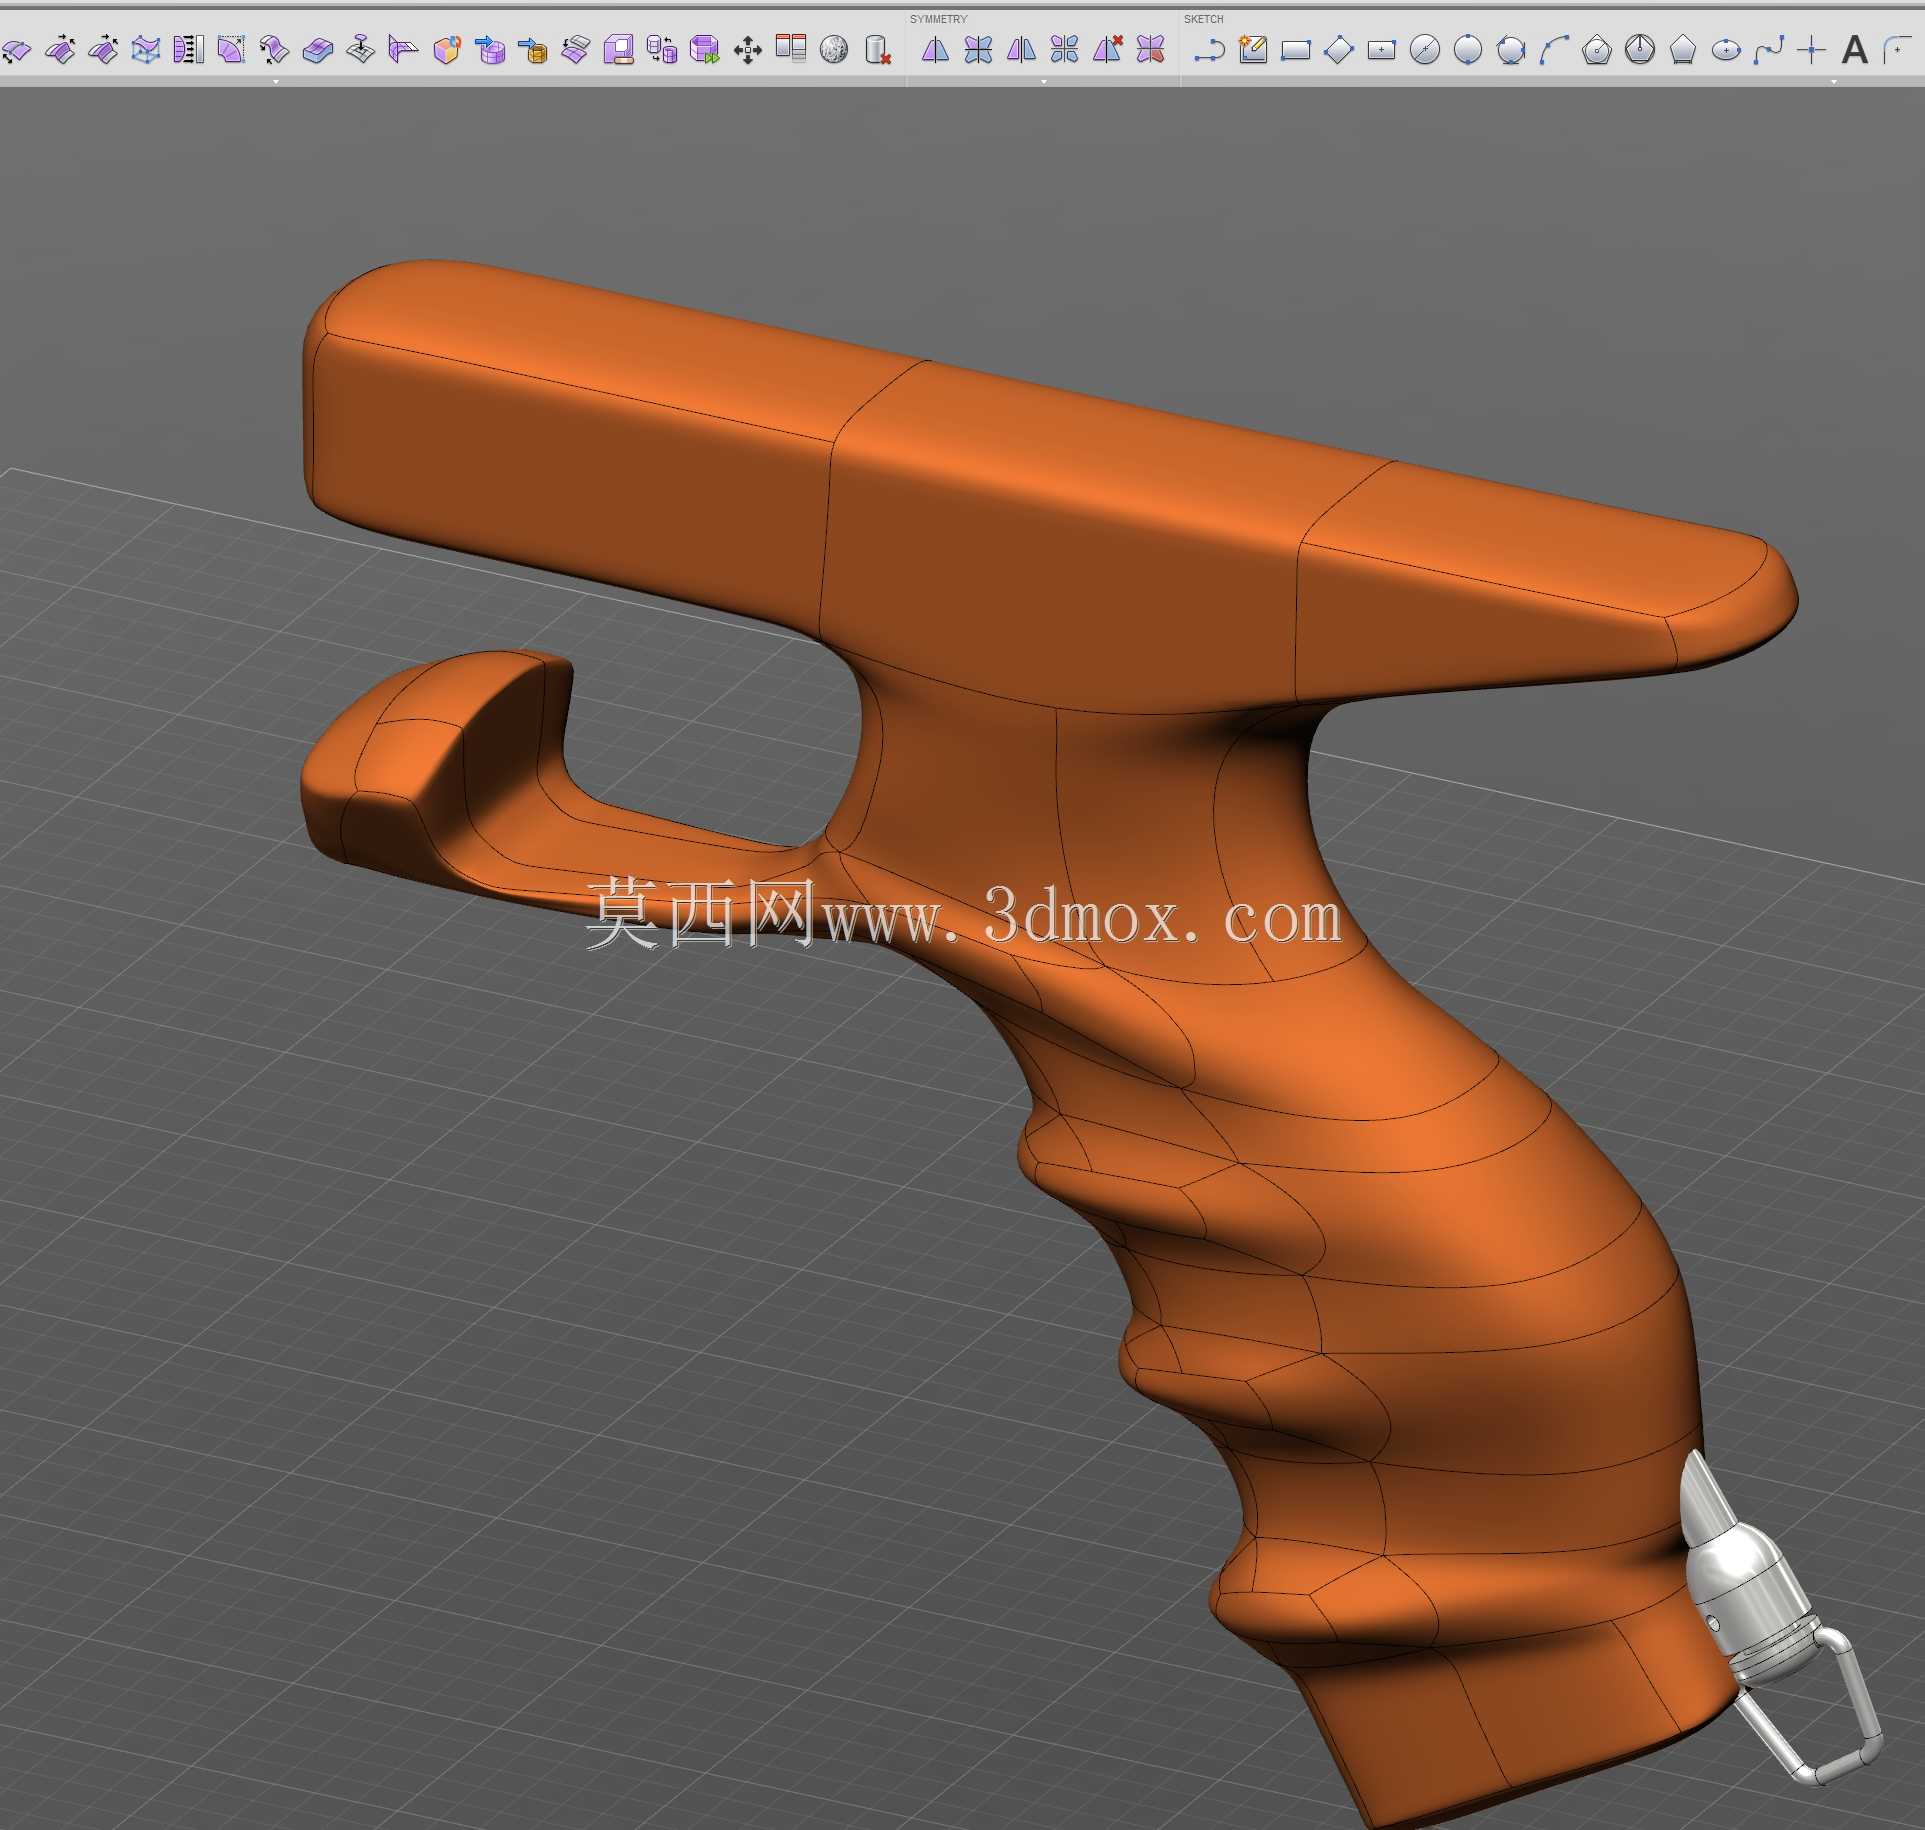Pick the surface inside blue control cage icon
The width and height of the screenshot is (1925, 1830).
146,50
